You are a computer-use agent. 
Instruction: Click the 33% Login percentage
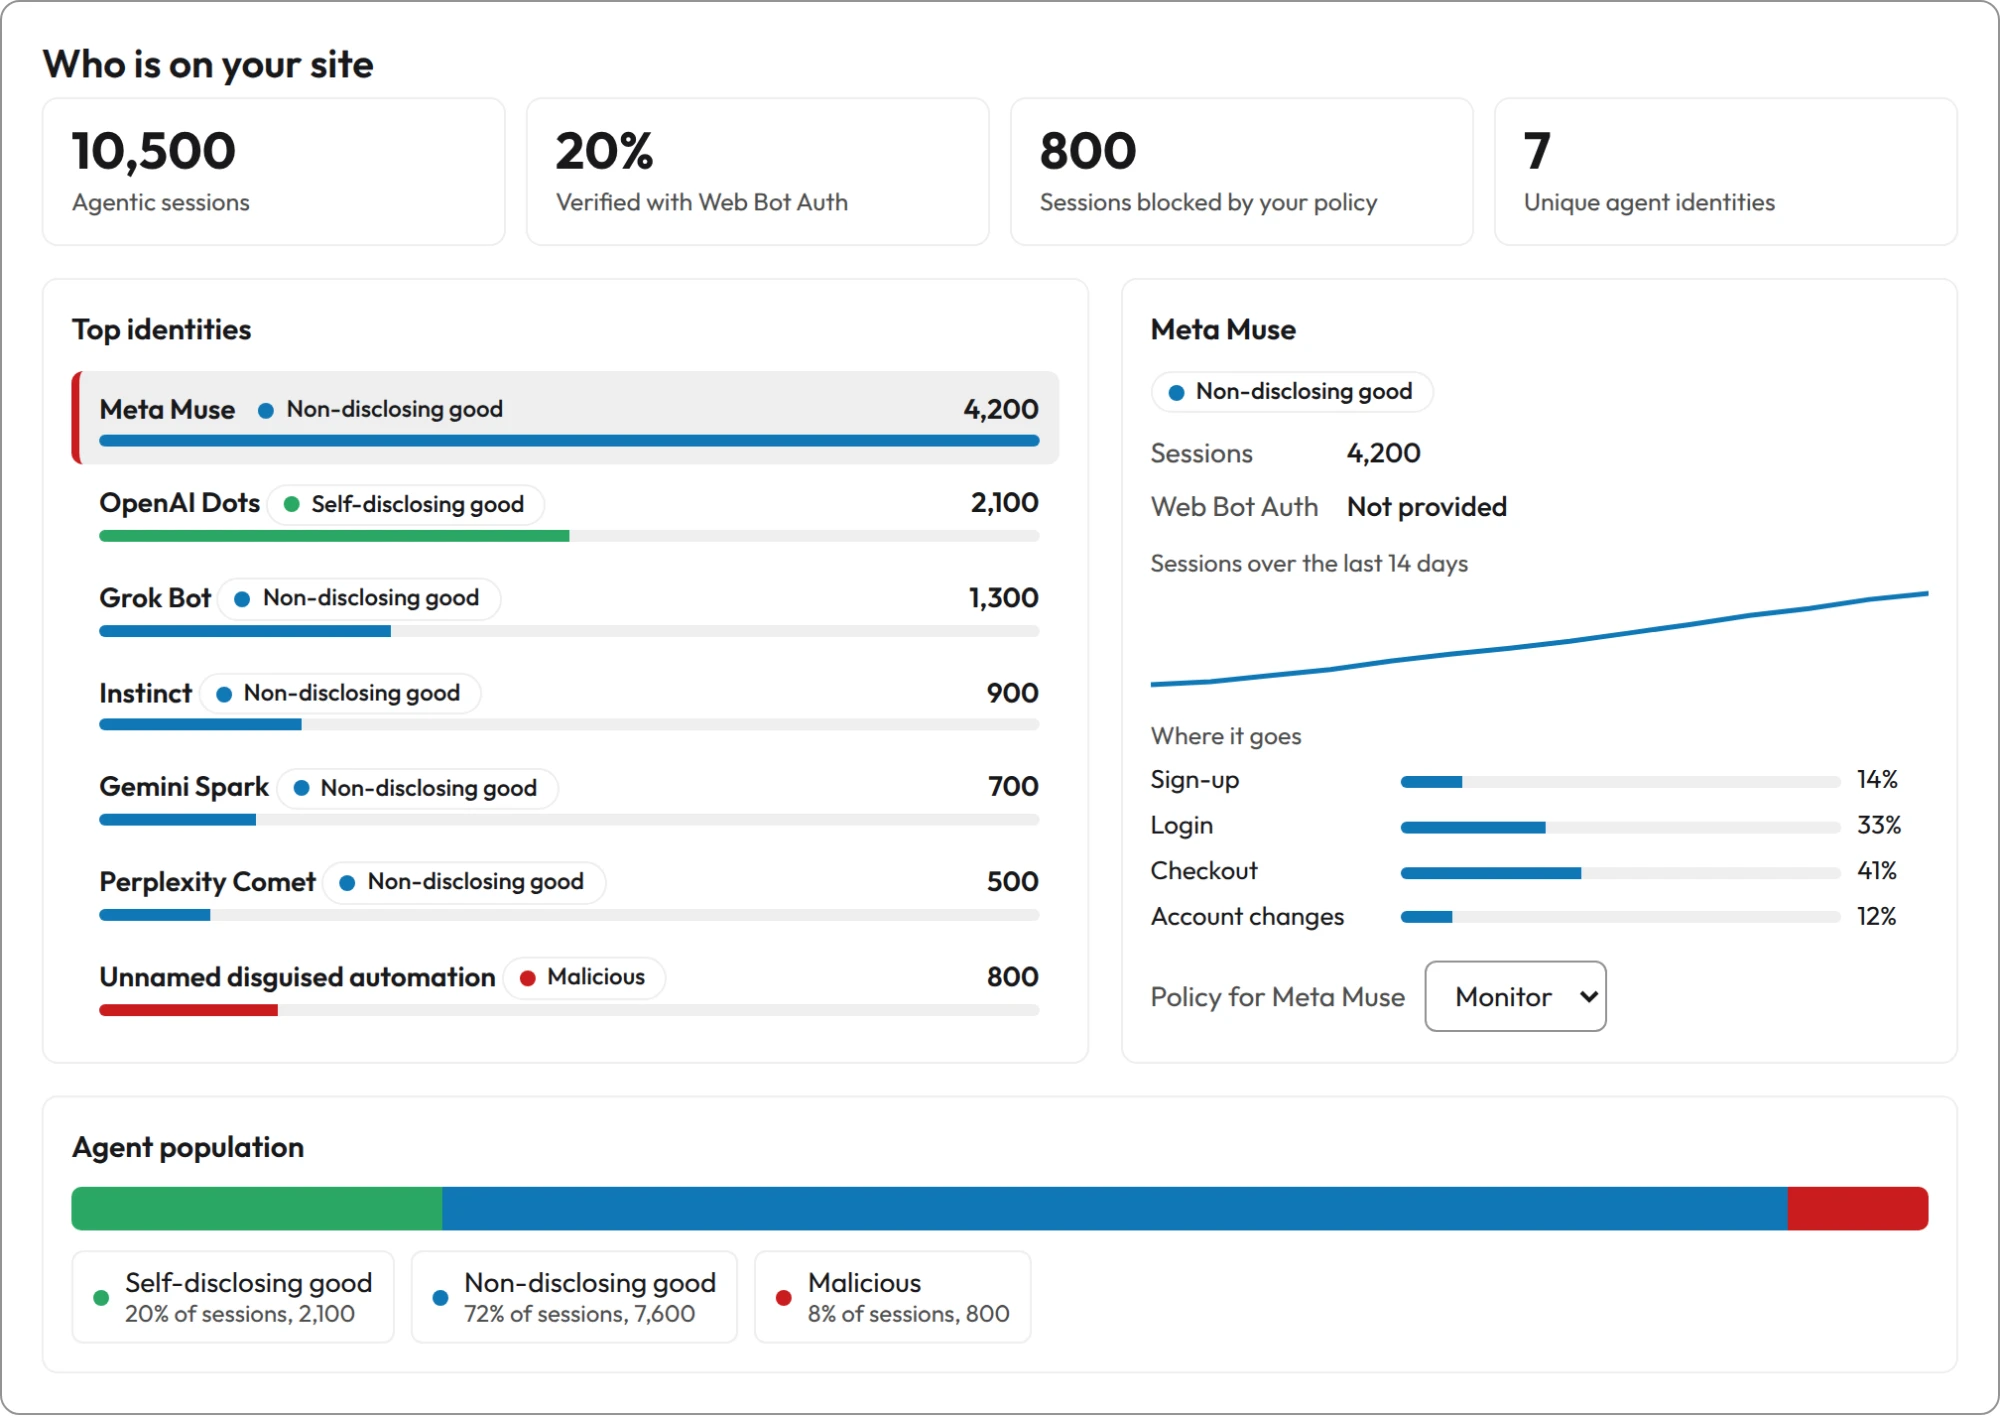click(1879, 826)
